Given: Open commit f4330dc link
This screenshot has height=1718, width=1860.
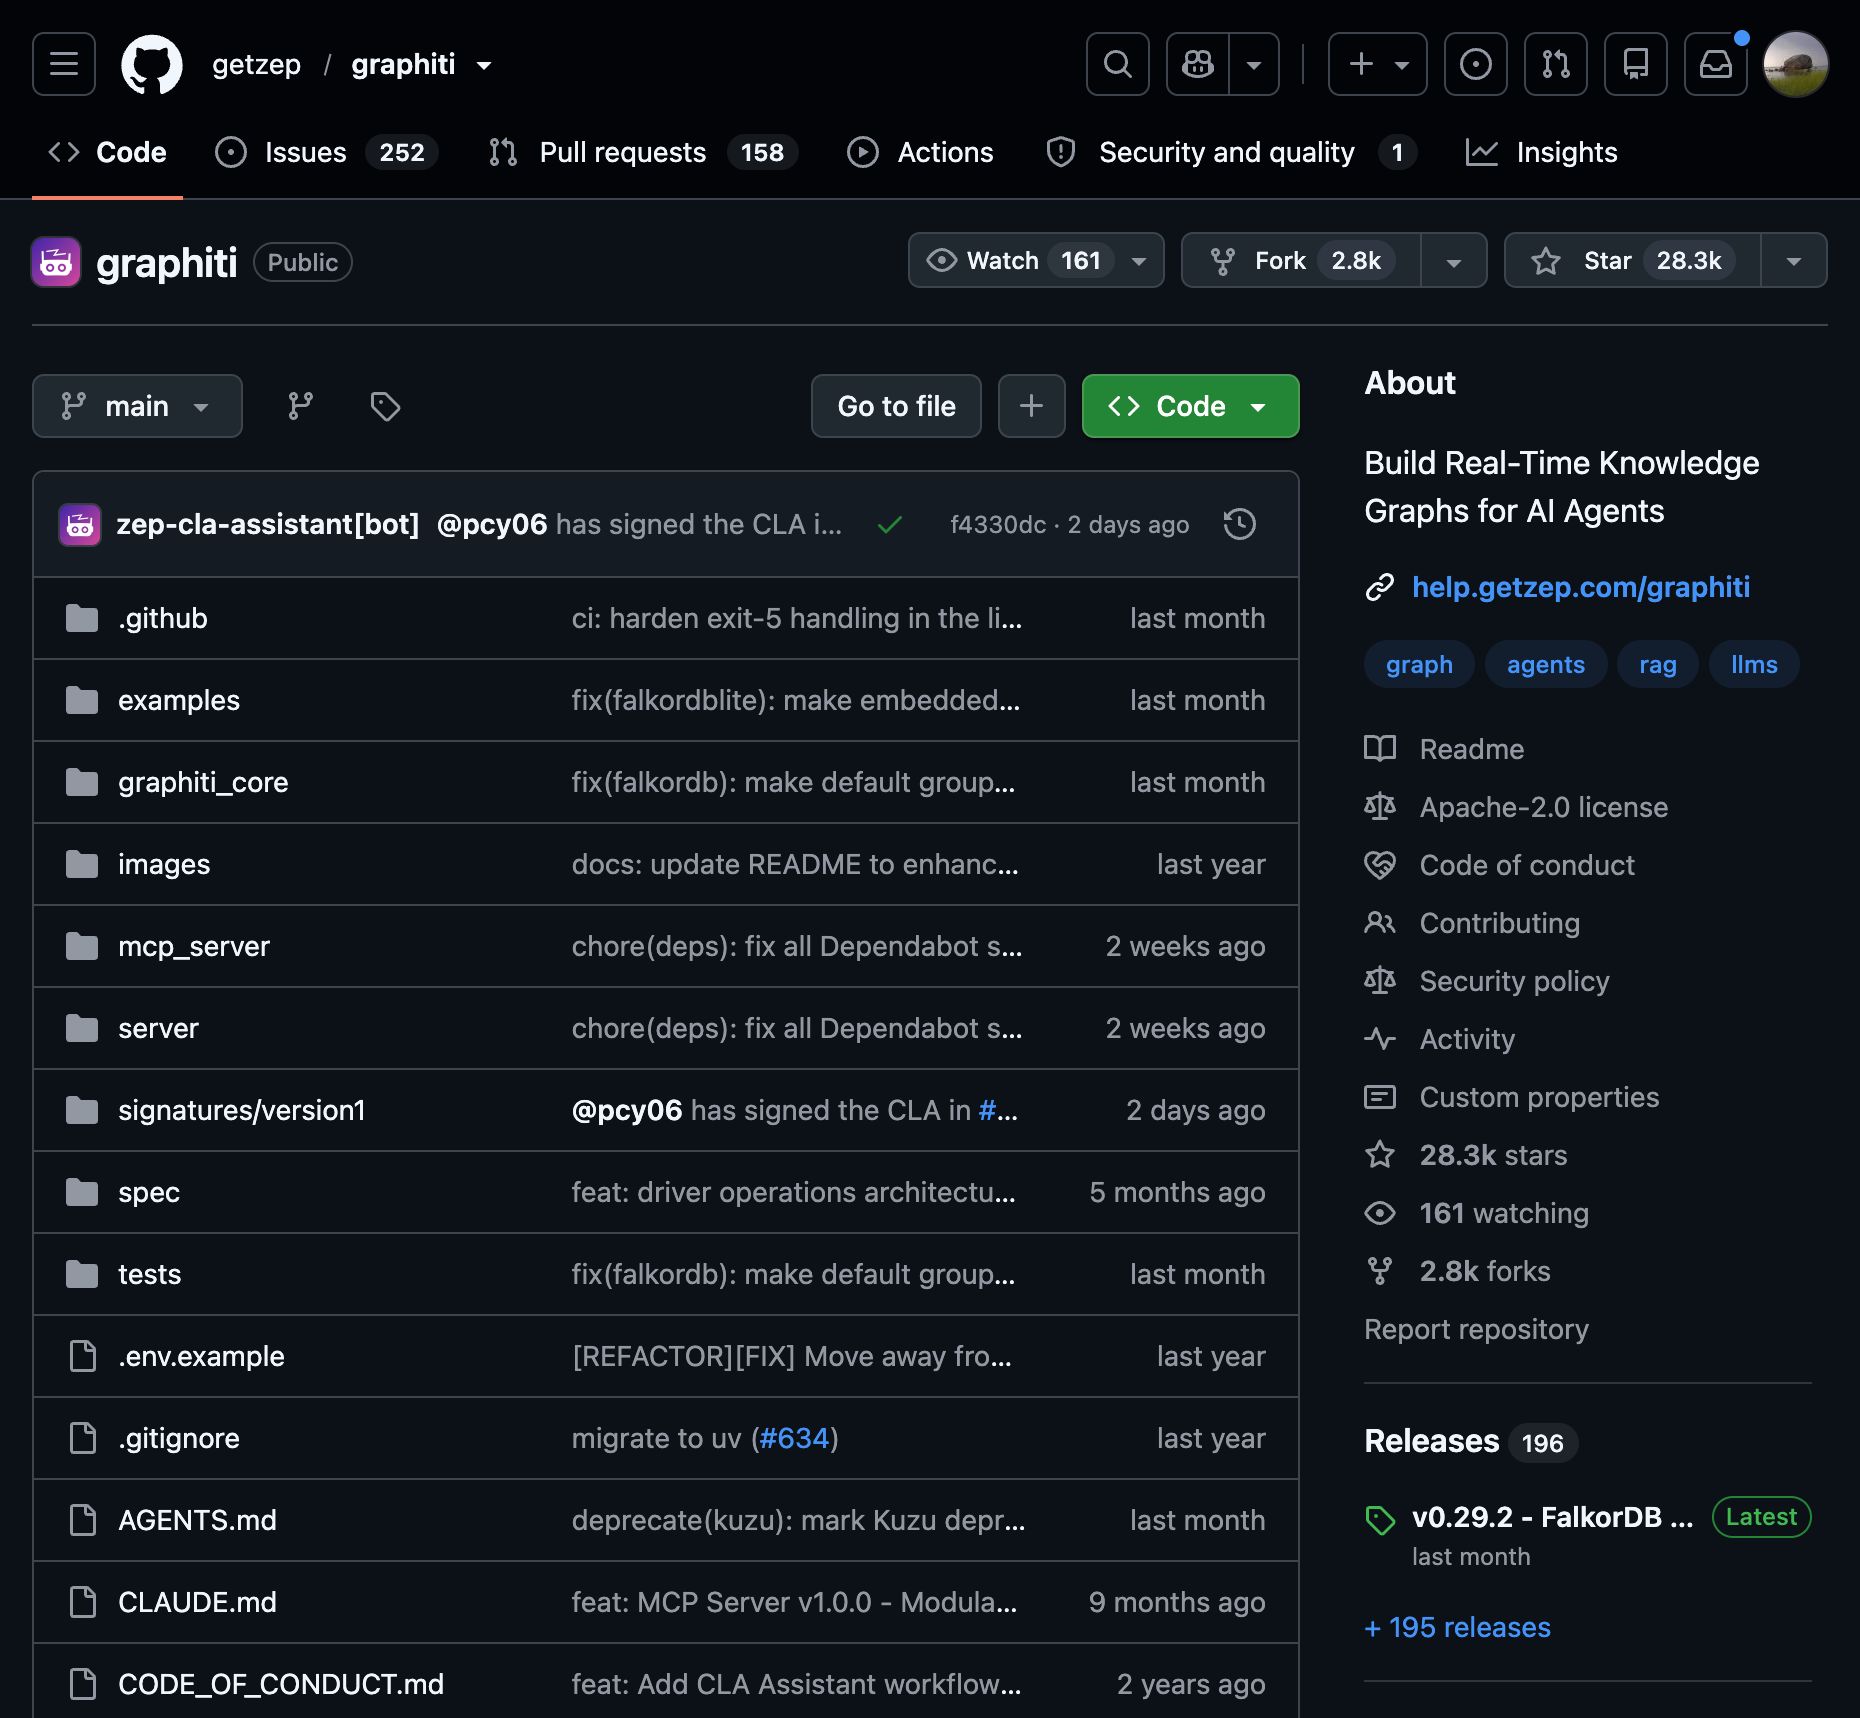Looking at the screenshot, I should point(998,524).
